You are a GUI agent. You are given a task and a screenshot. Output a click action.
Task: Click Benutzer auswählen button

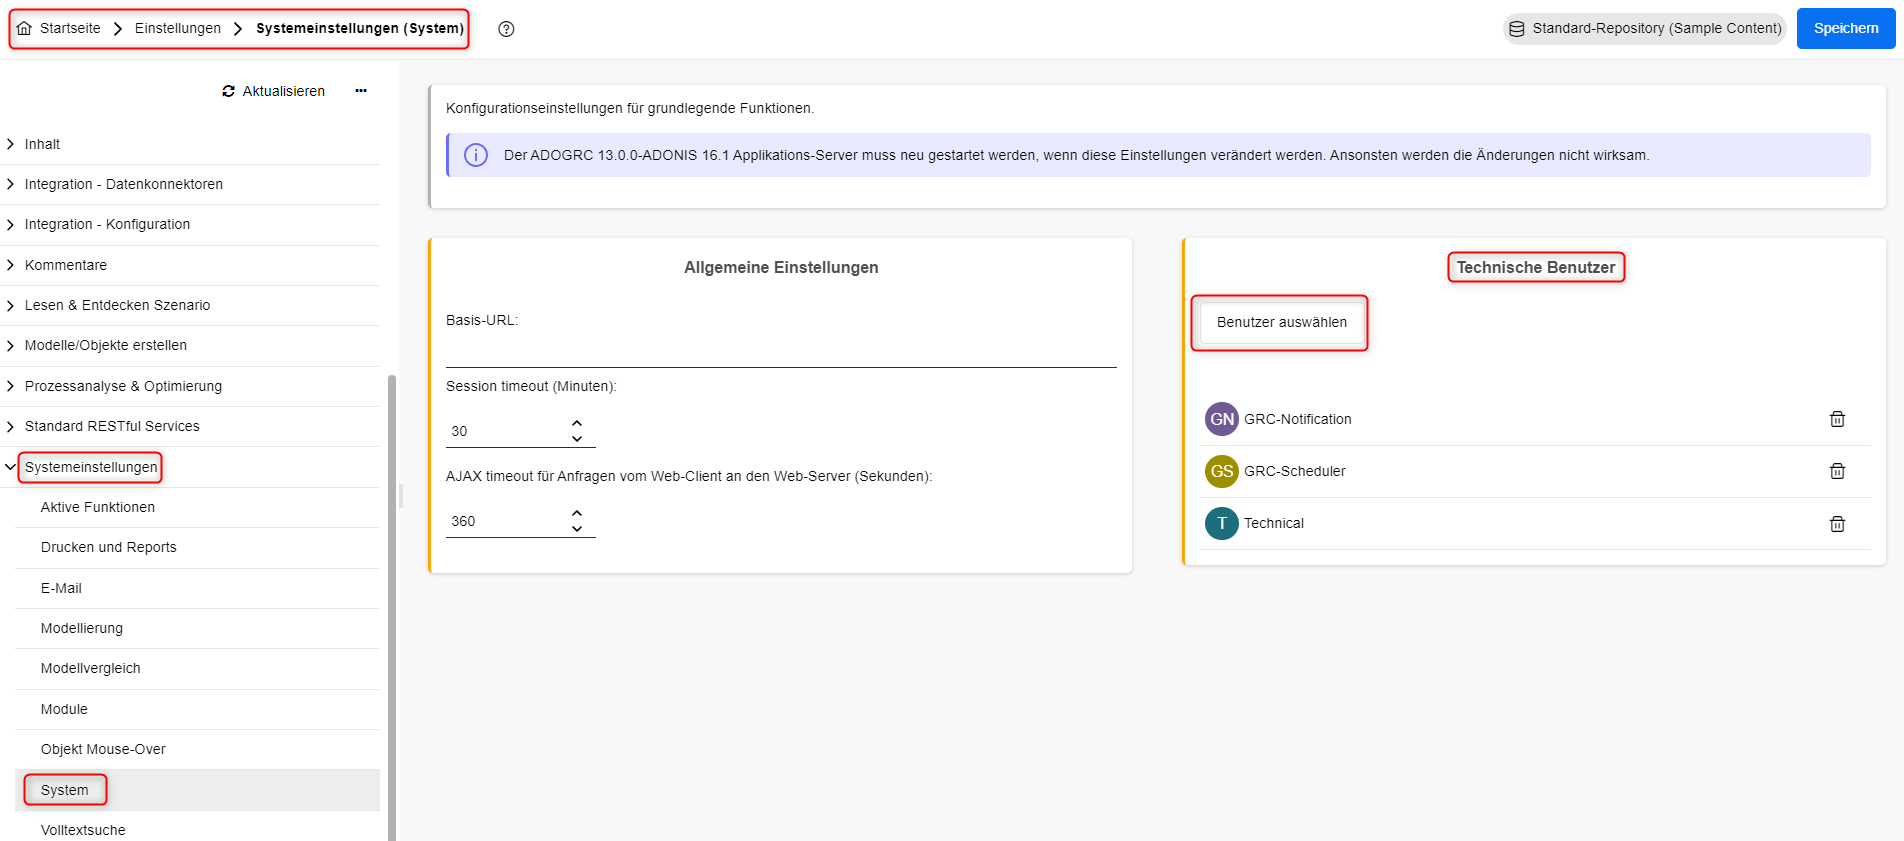1281,322
